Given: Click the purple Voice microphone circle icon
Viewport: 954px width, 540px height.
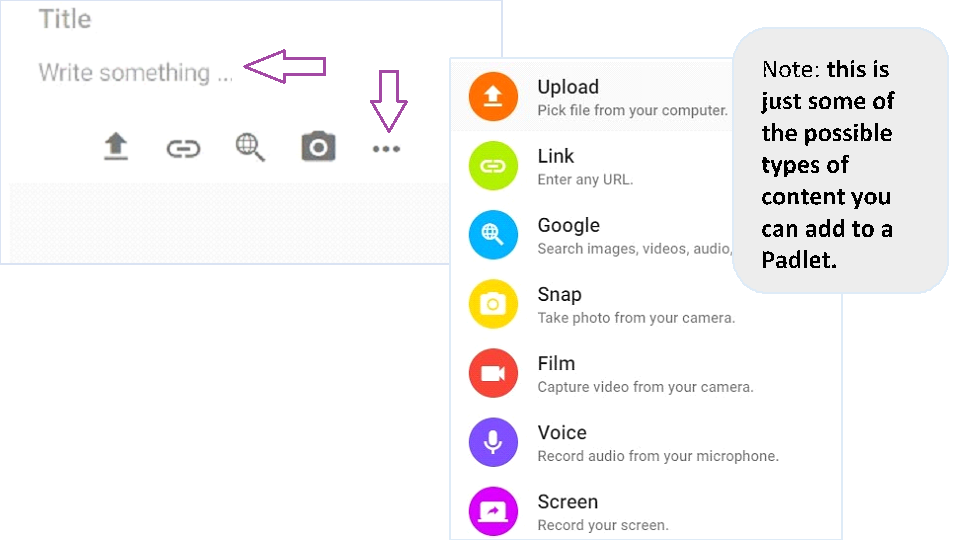Looking at the screenshot, I should coord(493,442).
